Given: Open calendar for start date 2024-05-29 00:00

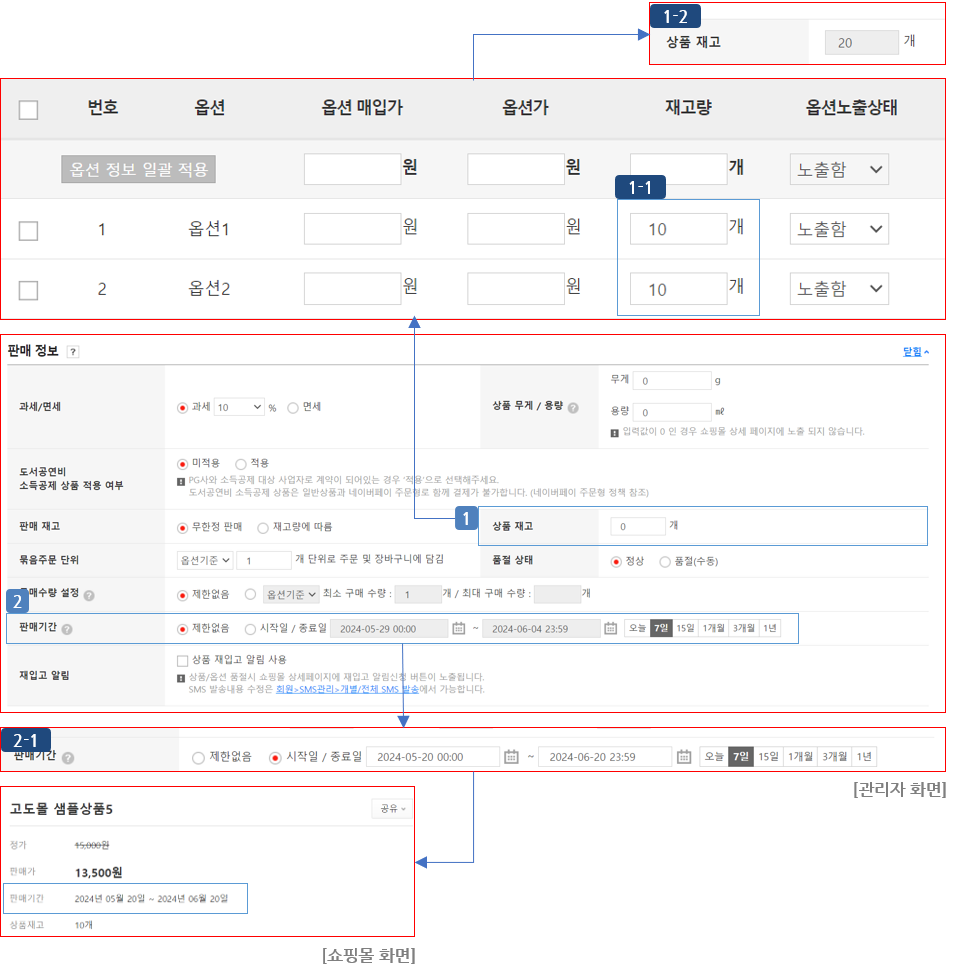Looking at the screenshot, I should 459,629.
